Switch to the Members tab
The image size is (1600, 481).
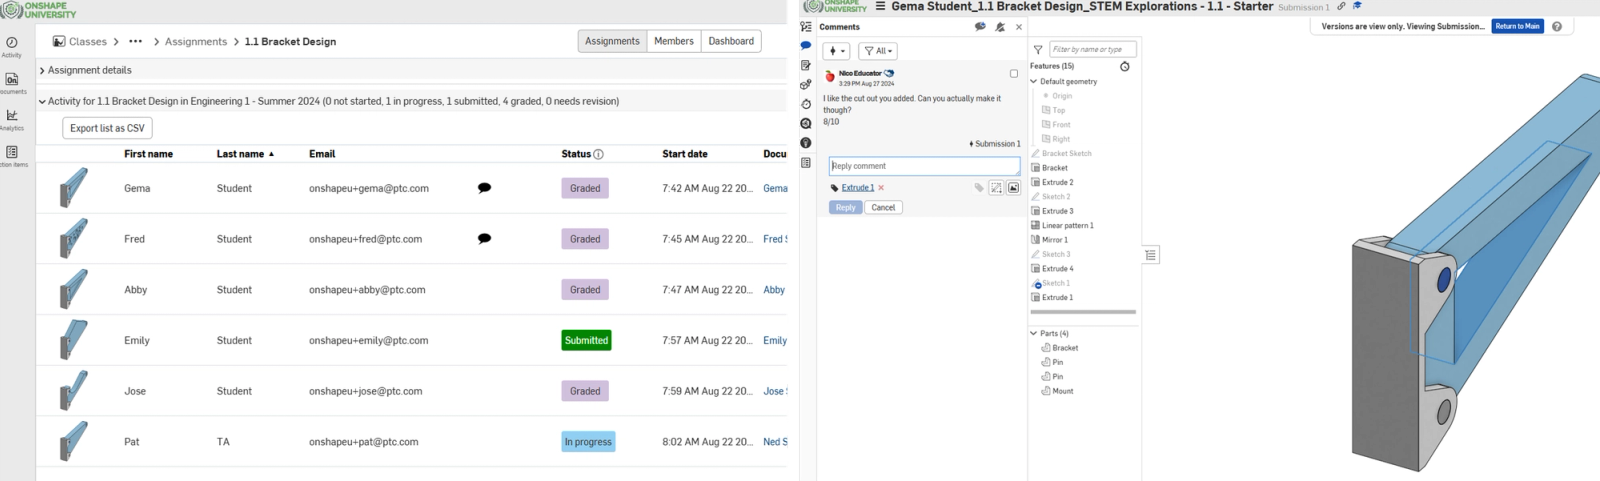click(x=674, y=41)
